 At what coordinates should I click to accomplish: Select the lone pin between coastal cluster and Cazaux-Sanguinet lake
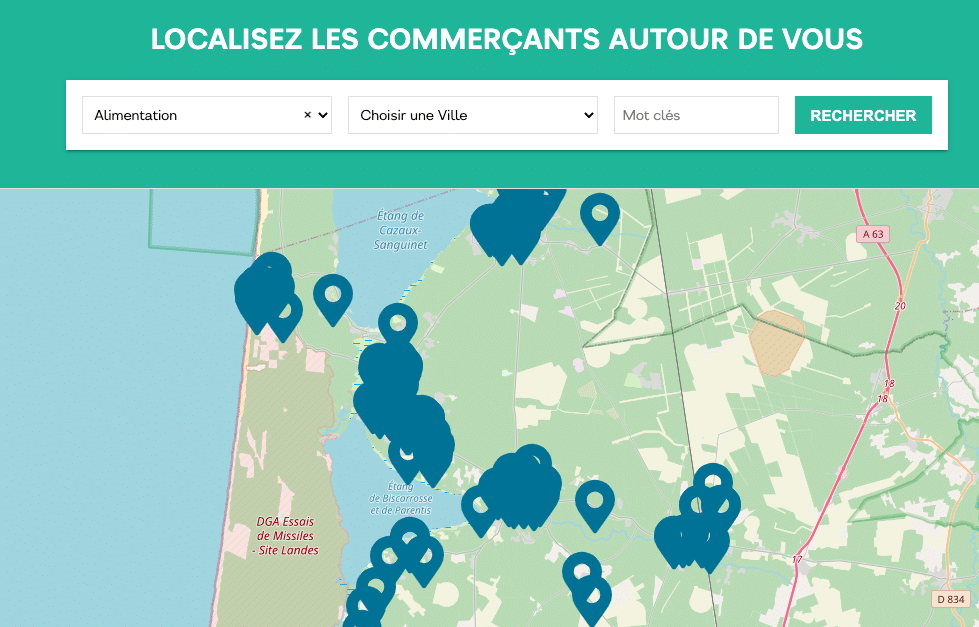click(x=333, y=296)
